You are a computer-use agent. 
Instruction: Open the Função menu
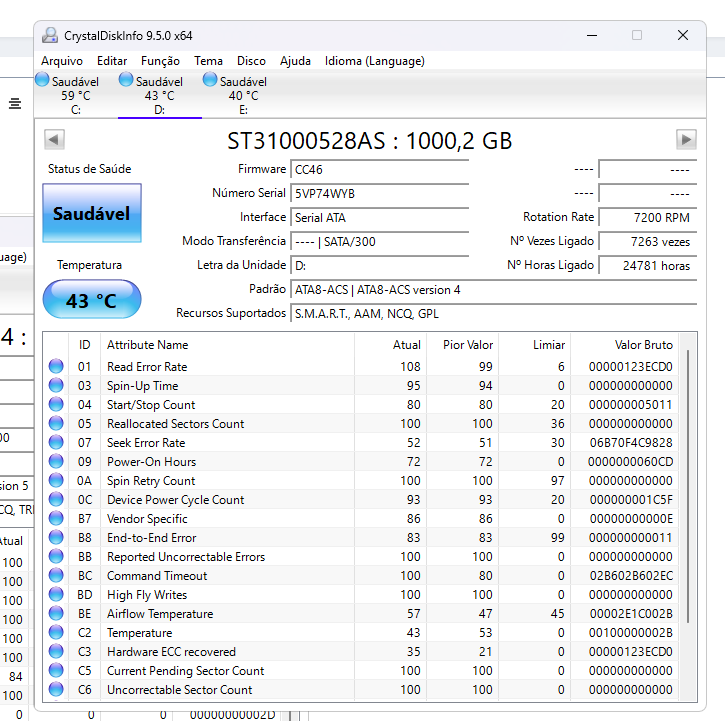pos(160,61)
